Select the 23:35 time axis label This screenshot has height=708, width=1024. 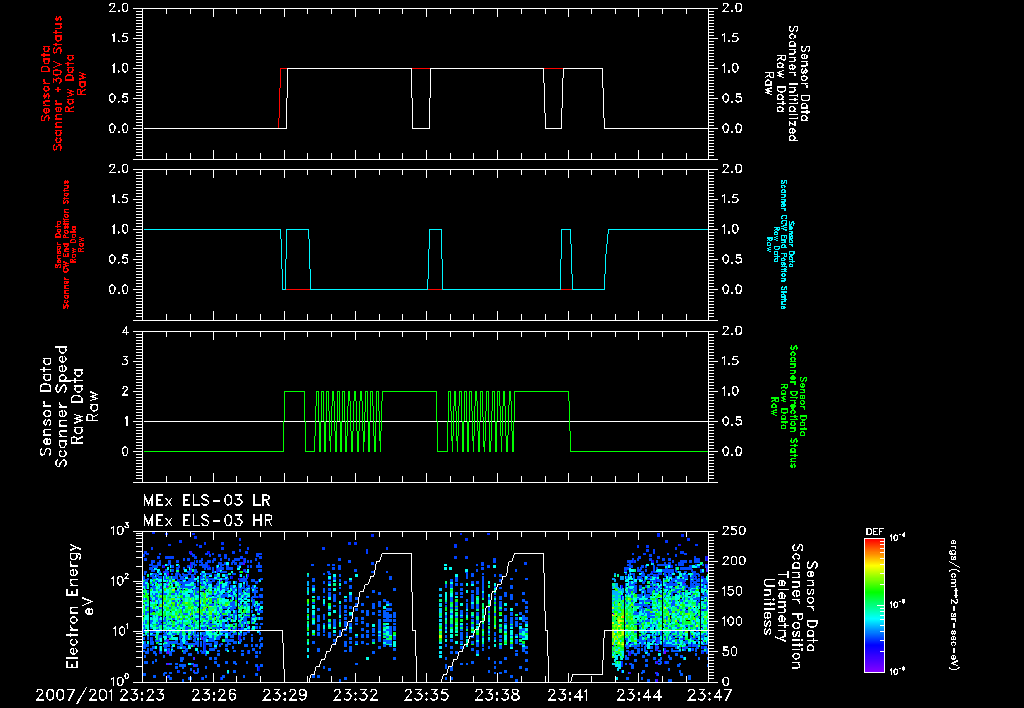[x=426, y=695]
